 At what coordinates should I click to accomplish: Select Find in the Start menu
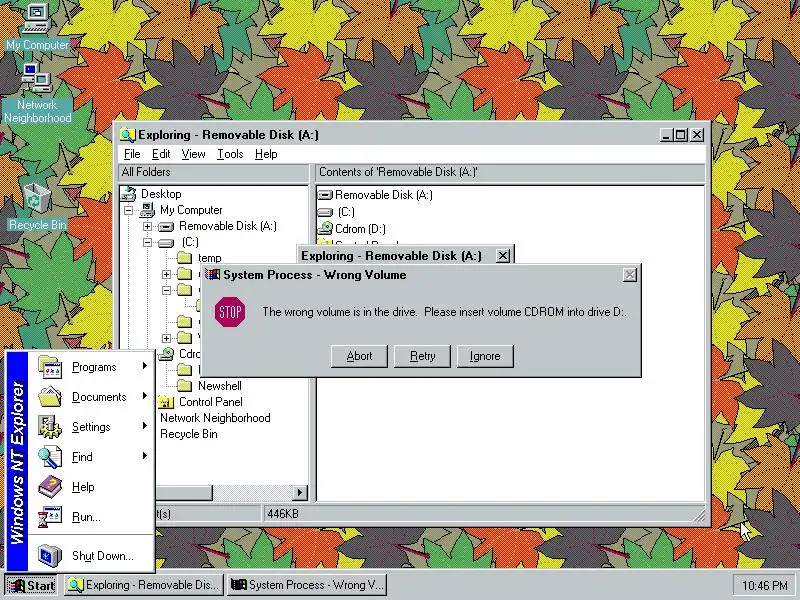coord(92,457)
